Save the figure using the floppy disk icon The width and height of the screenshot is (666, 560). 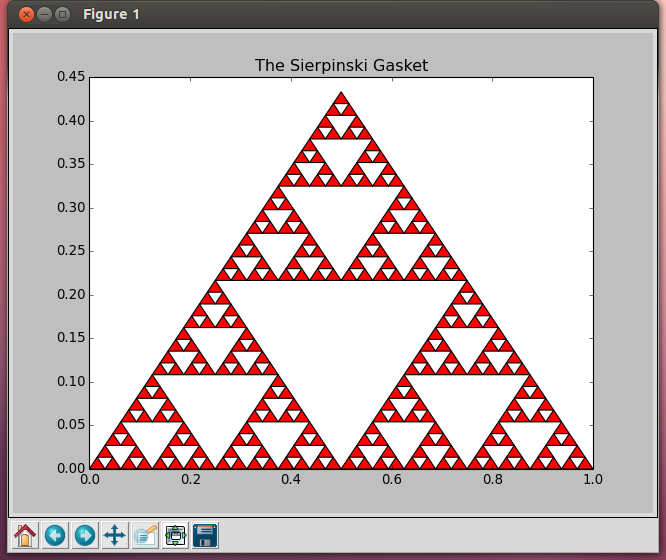[x=205, y=535]
